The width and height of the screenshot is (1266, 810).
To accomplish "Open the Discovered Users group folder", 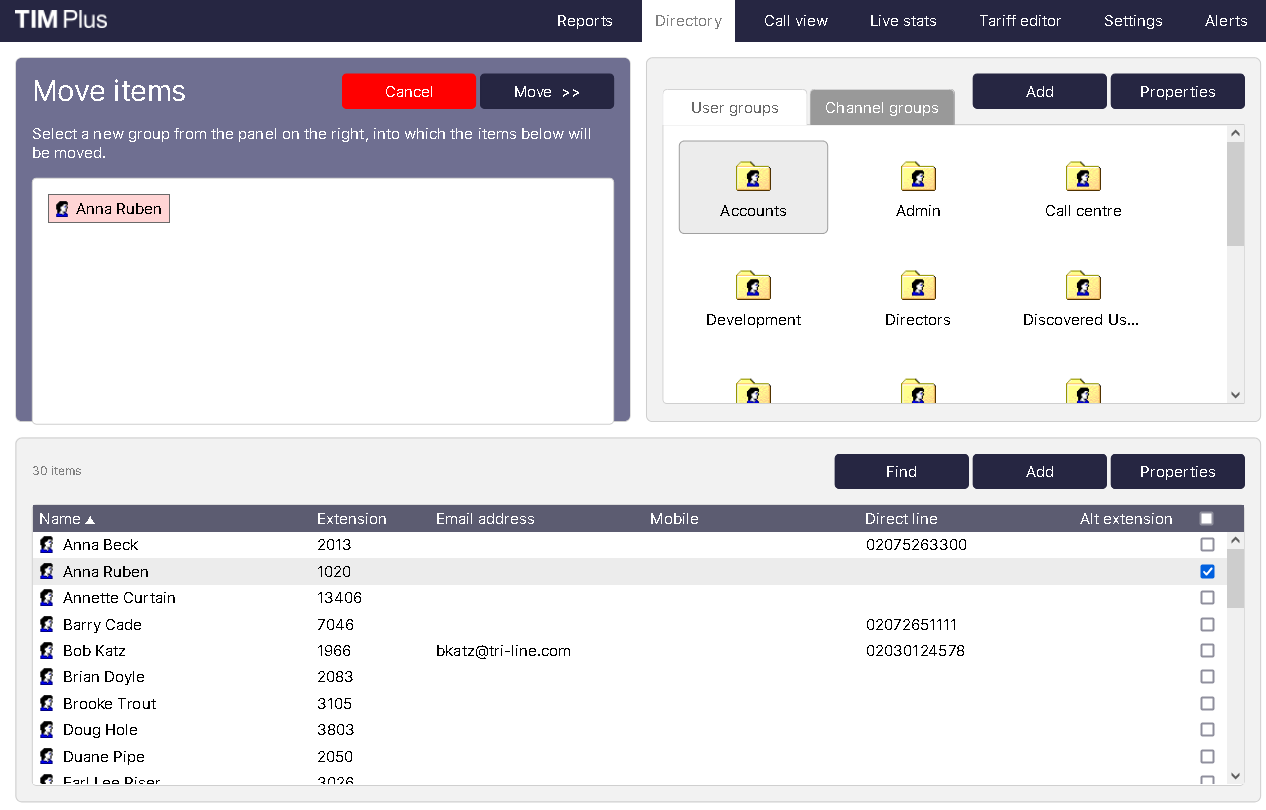I will pyautogui.click(x=1083, y=297).
